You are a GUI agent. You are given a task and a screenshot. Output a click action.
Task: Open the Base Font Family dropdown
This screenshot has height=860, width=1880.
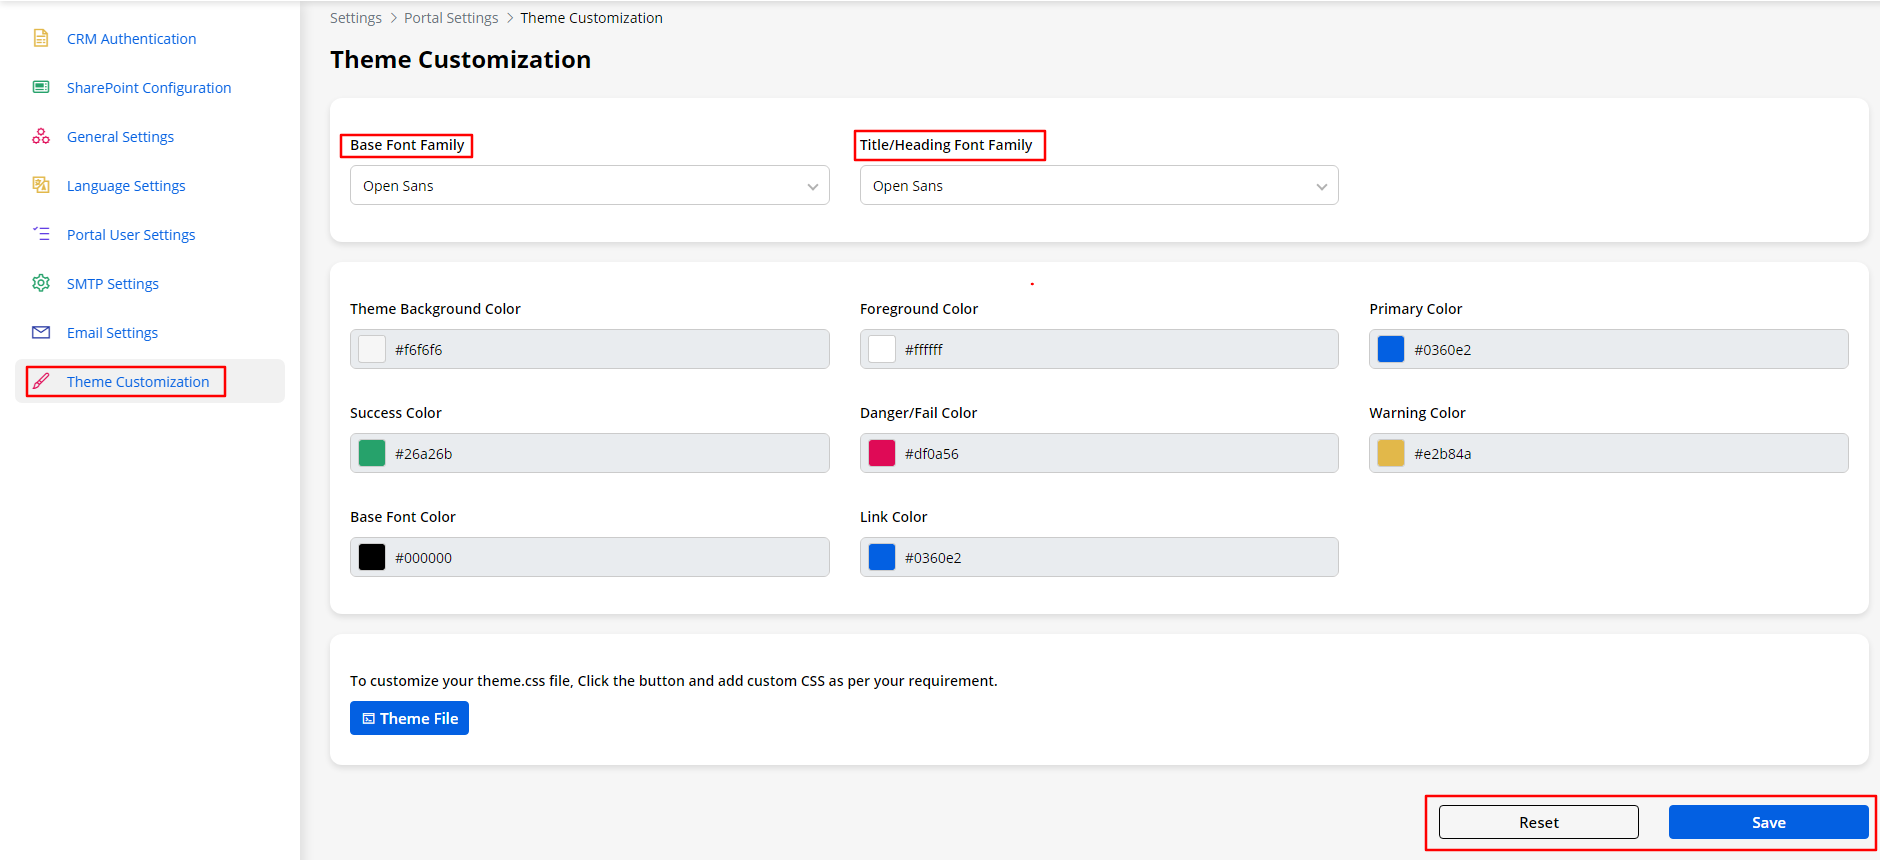(589, 186)
